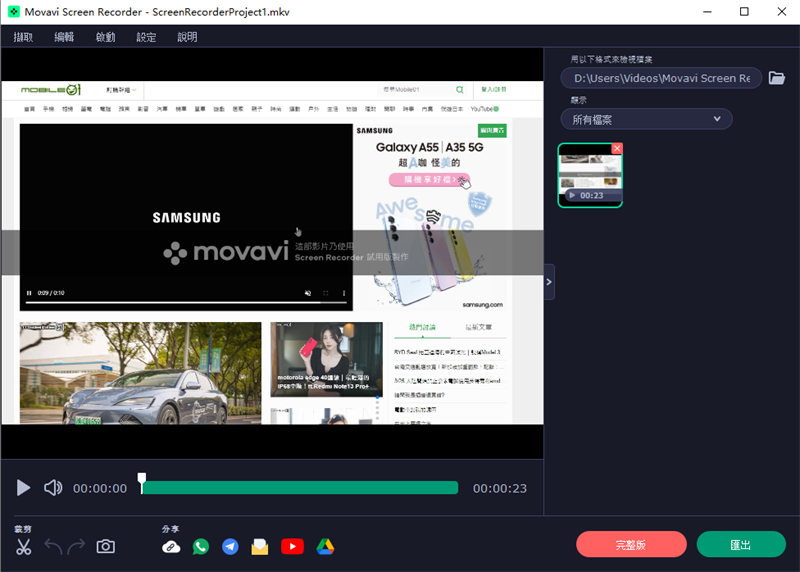Select the scissors cut tool
Screen dimensions: 800x572
24,547
